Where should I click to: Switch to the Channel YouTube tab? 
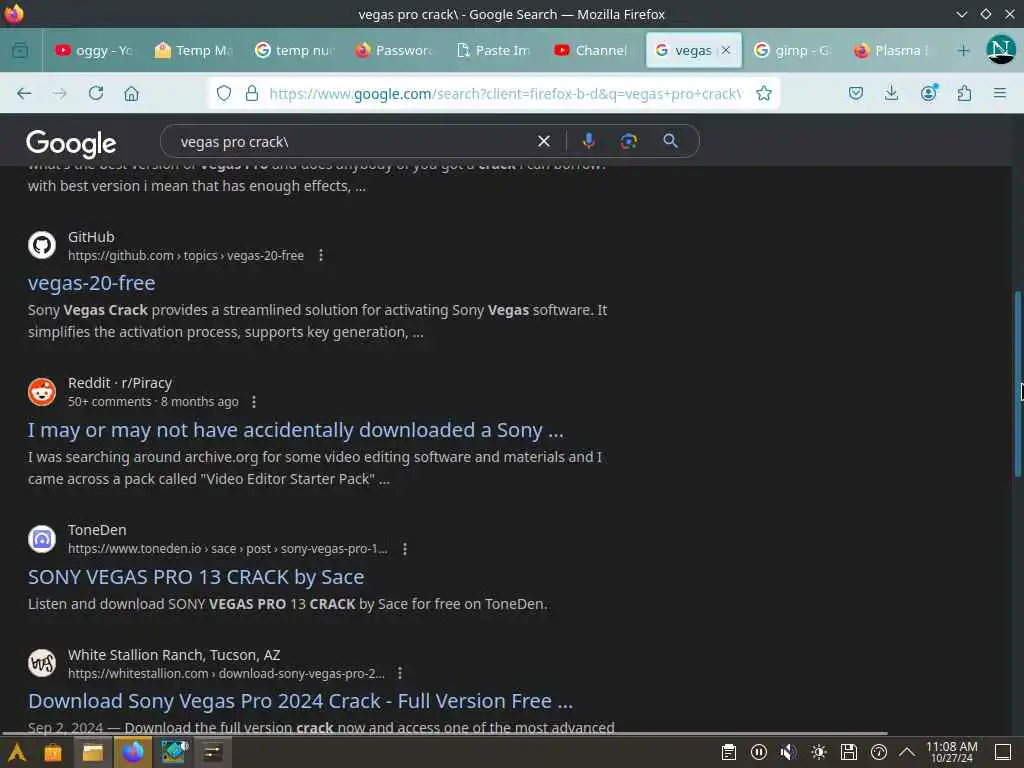[x=594, y=50]
